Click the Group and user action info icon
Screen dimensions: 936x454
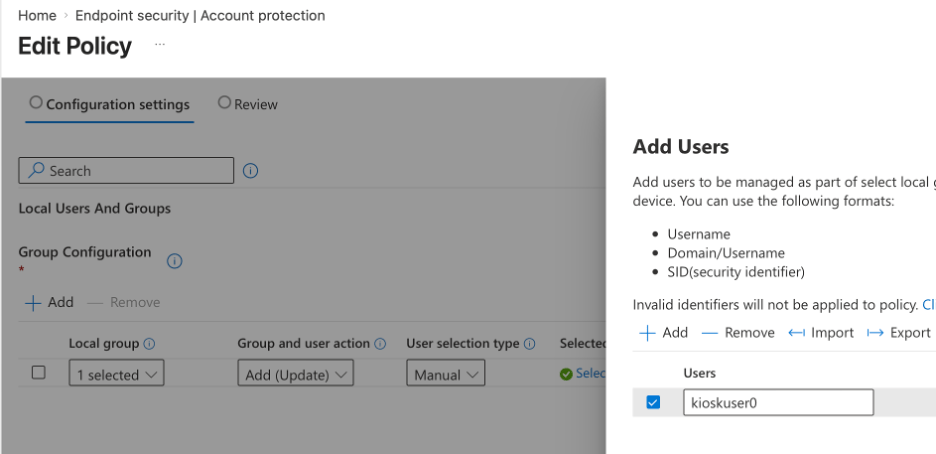380,344
